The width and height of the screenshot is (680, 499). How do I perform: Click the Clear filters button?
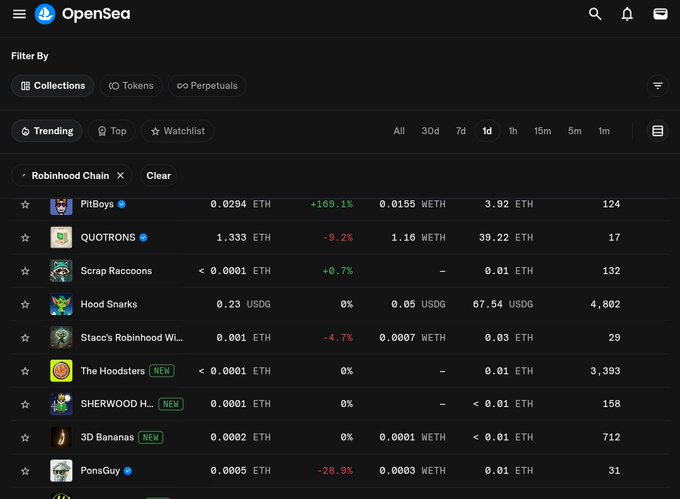click(158, 176)
